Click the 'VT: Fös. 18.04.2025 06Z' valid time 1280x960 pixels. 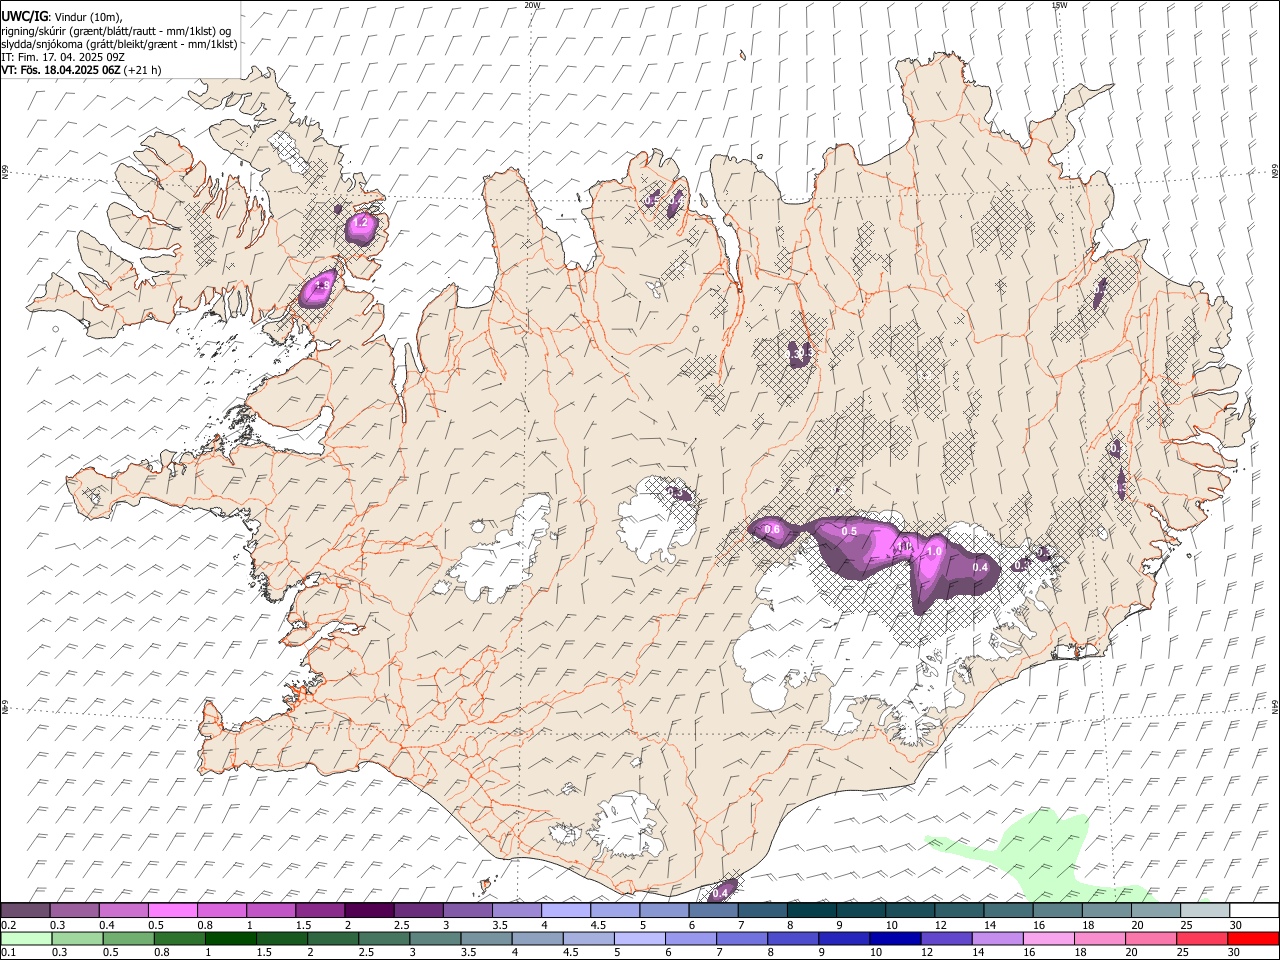[x=60, y=70]
